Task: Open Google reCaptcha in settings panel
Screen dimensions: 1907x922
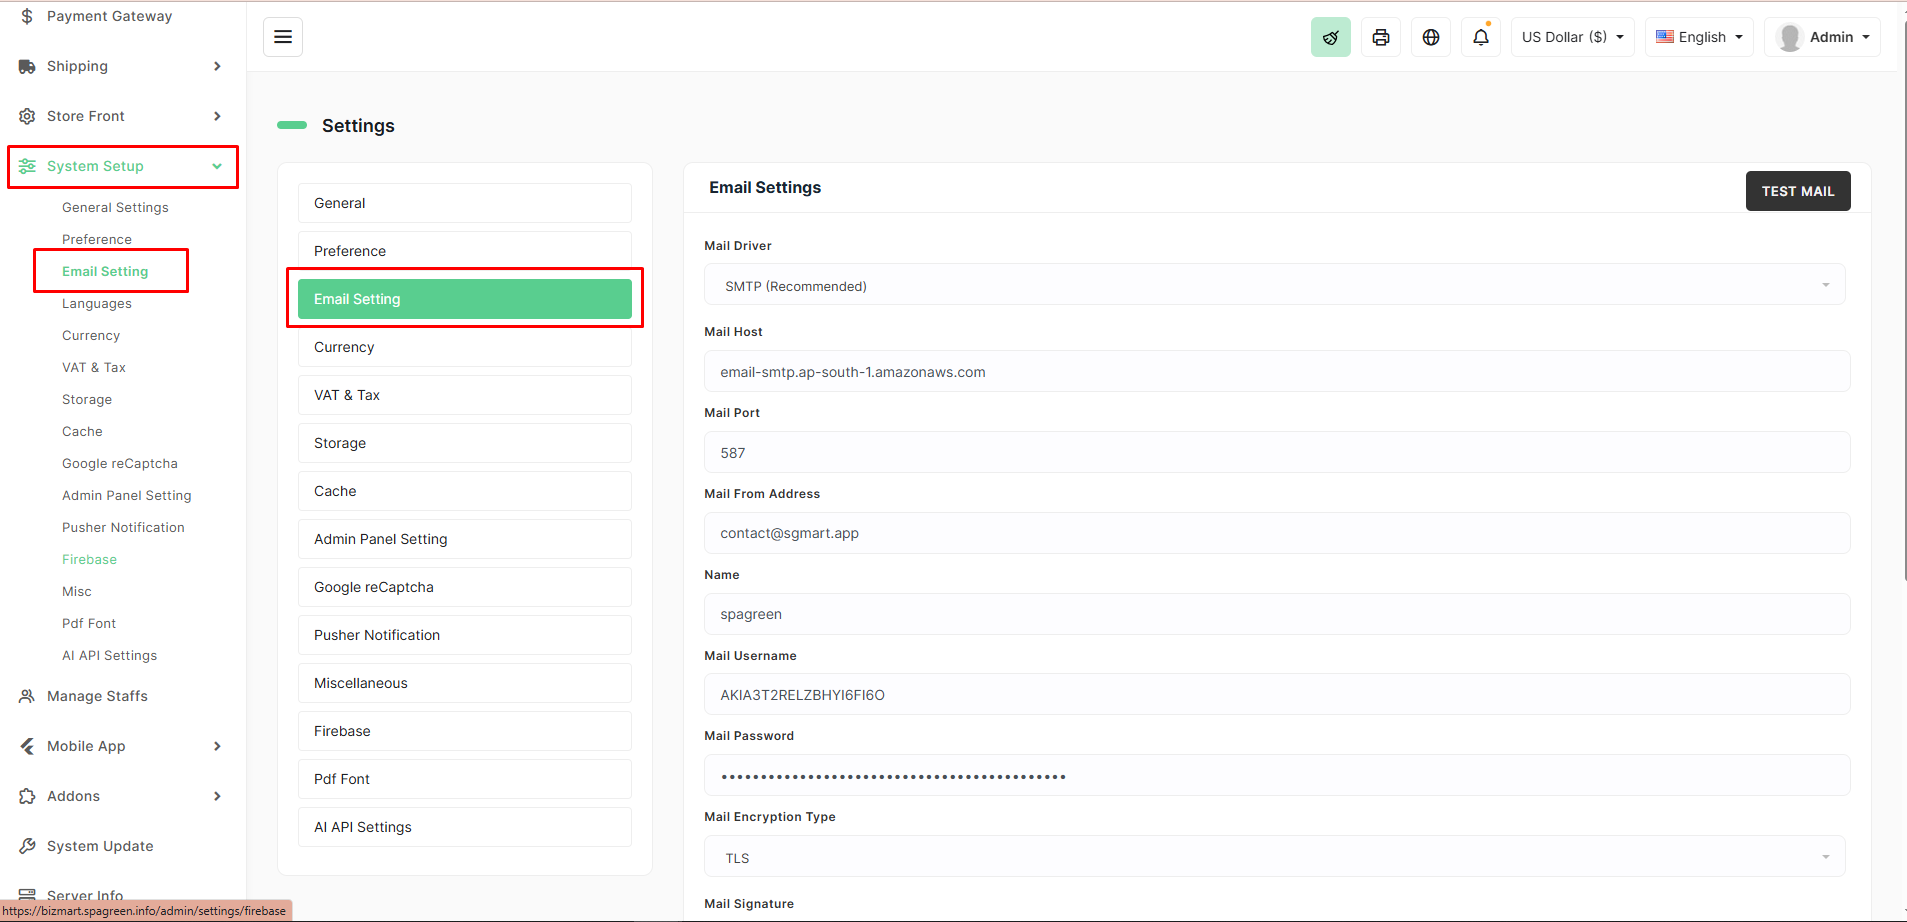Action: (464, 587)
